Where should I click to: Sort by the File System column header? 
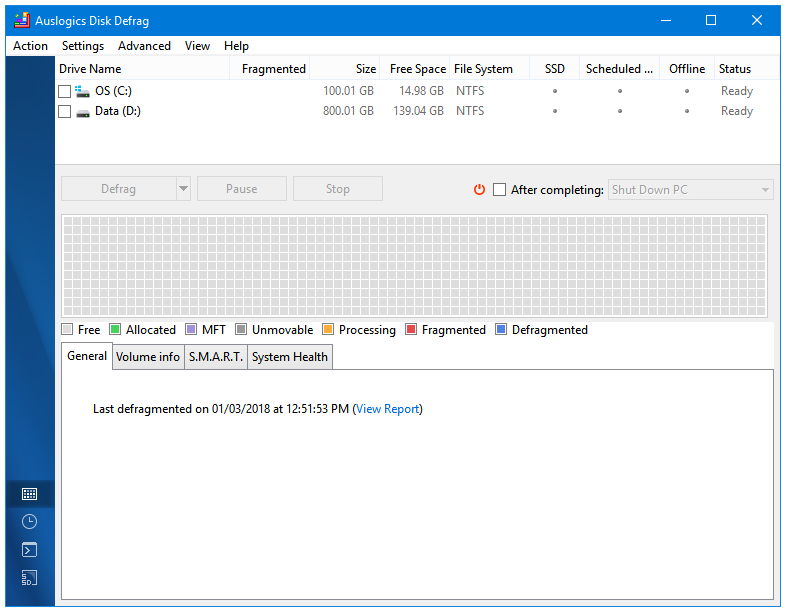tap(490, 69)
